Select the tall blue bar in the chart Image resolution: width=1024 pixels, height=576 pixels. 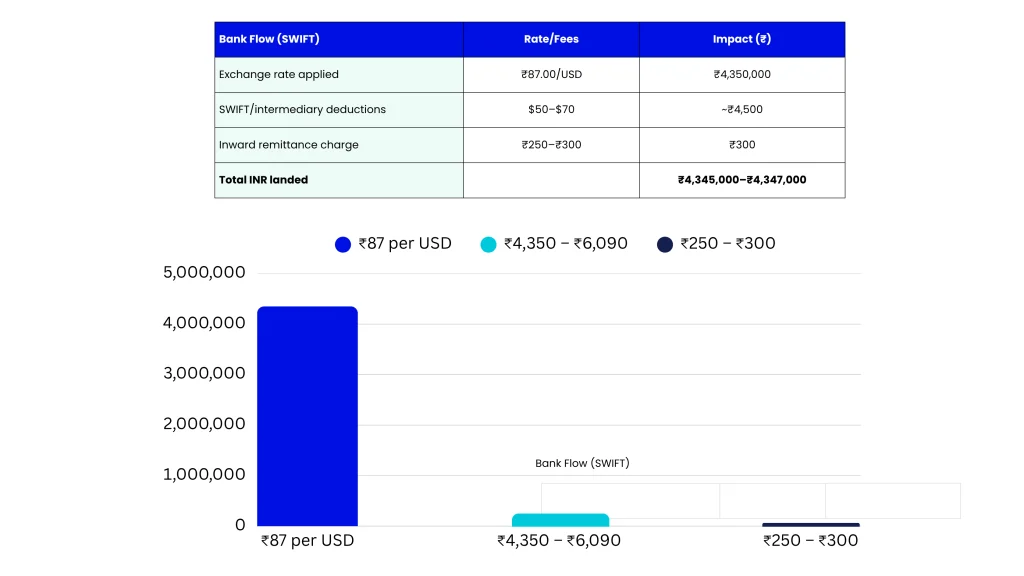coord(307,415)
